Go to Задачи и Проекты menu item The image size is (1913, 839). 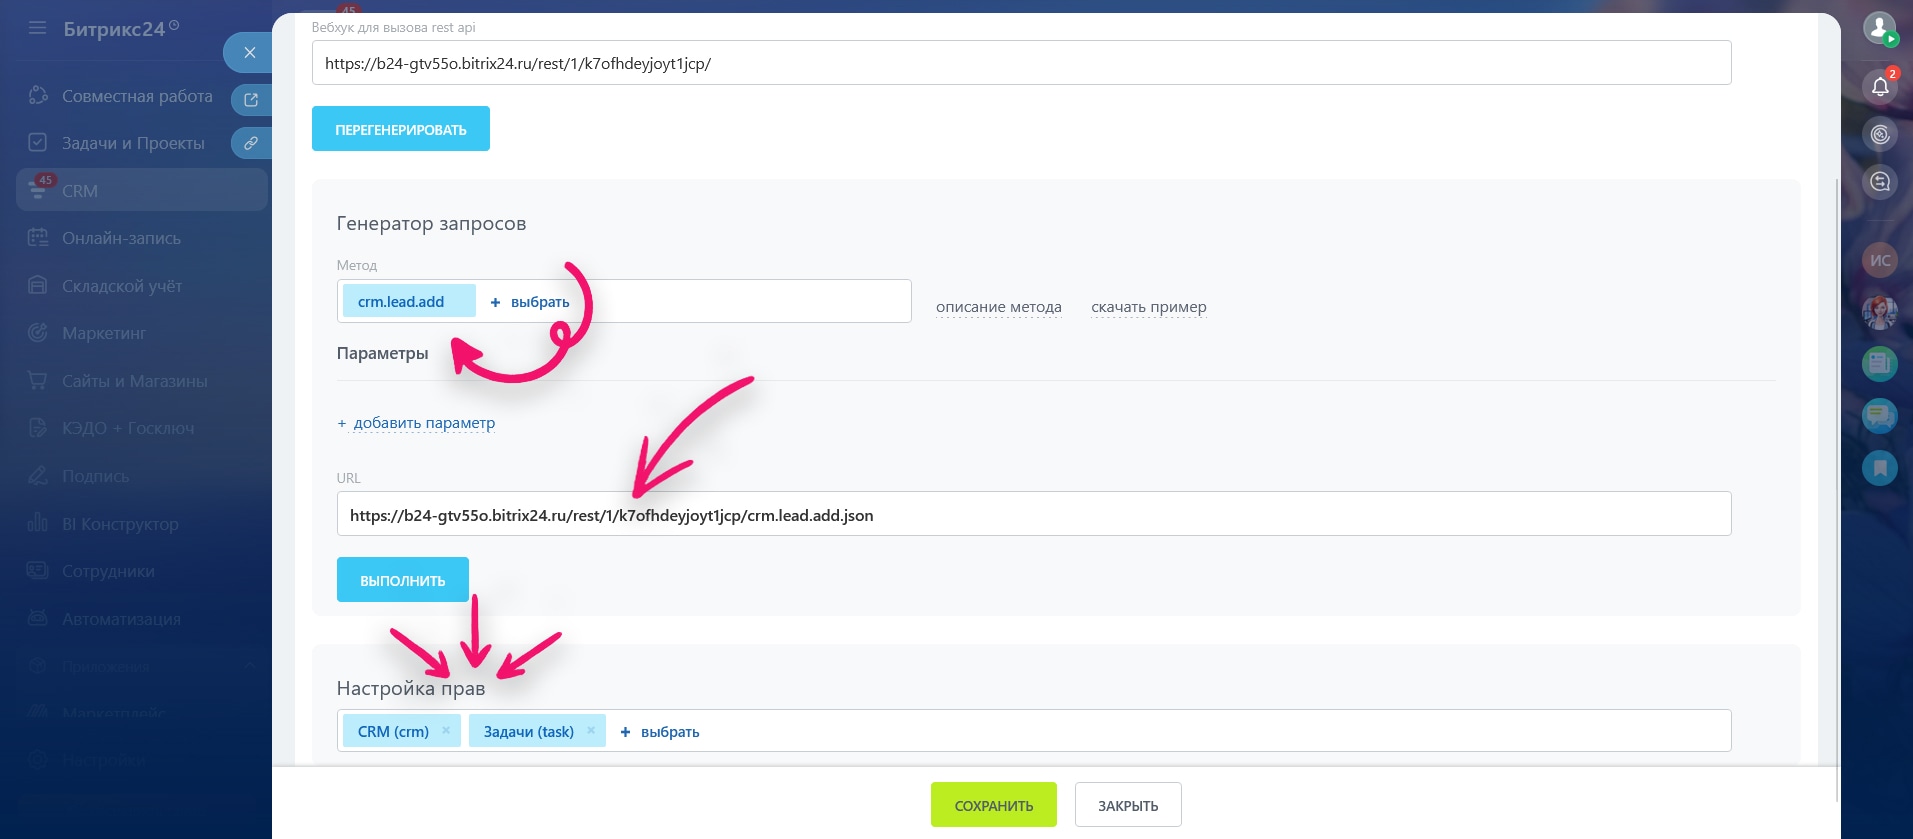pyautogui.click(x=133, y=143)
